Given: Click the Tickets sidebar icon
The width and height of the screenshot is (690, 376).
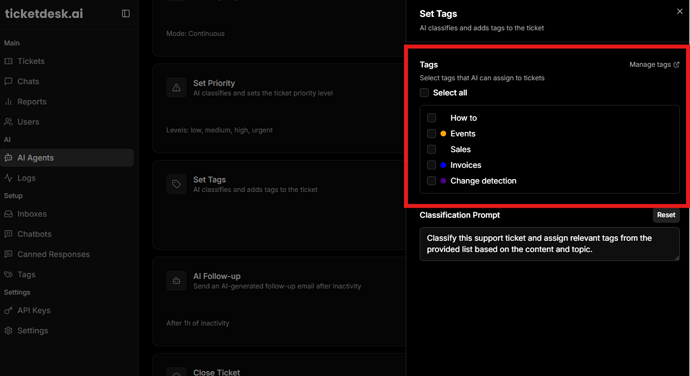Looking at the screenshot, I should tap(8, 61).
